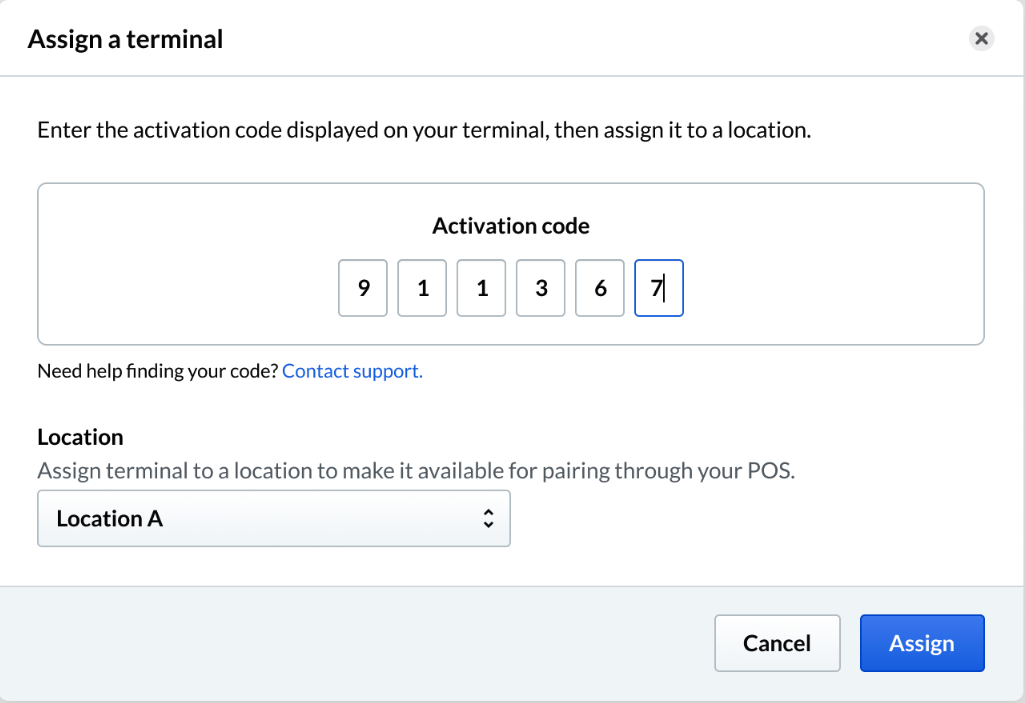This screenshot has height=703, width=1025.
Task: Click the Activation code heading
Action: (511, 226)
